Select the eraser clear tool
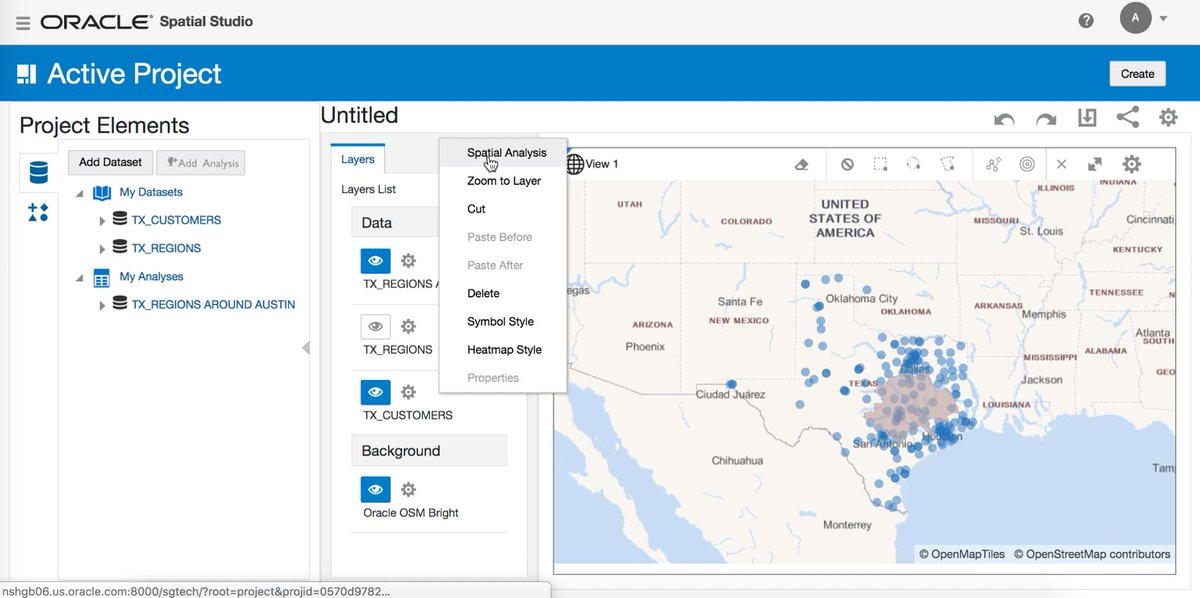1200x598 pixels. (801, 164)
